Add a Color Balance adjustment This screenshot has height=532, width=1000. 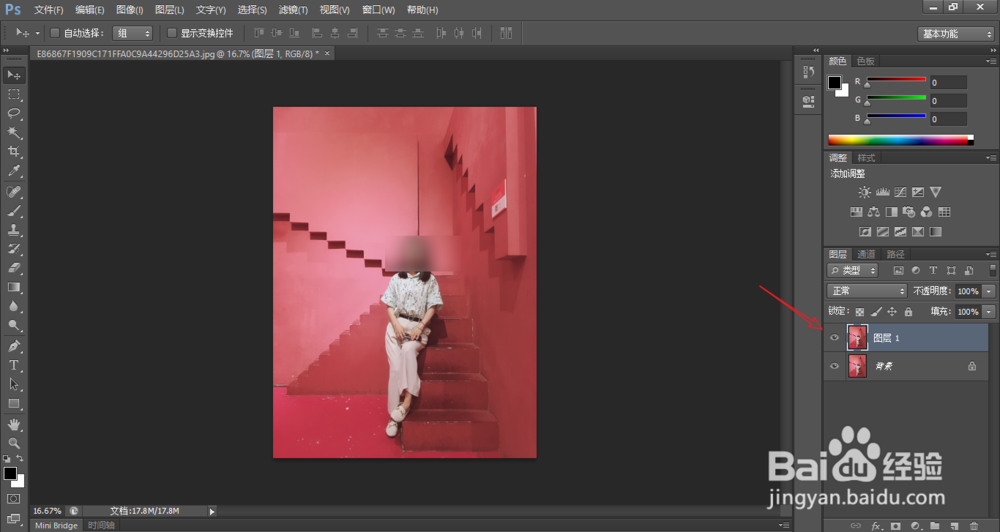tap(874, 212)
